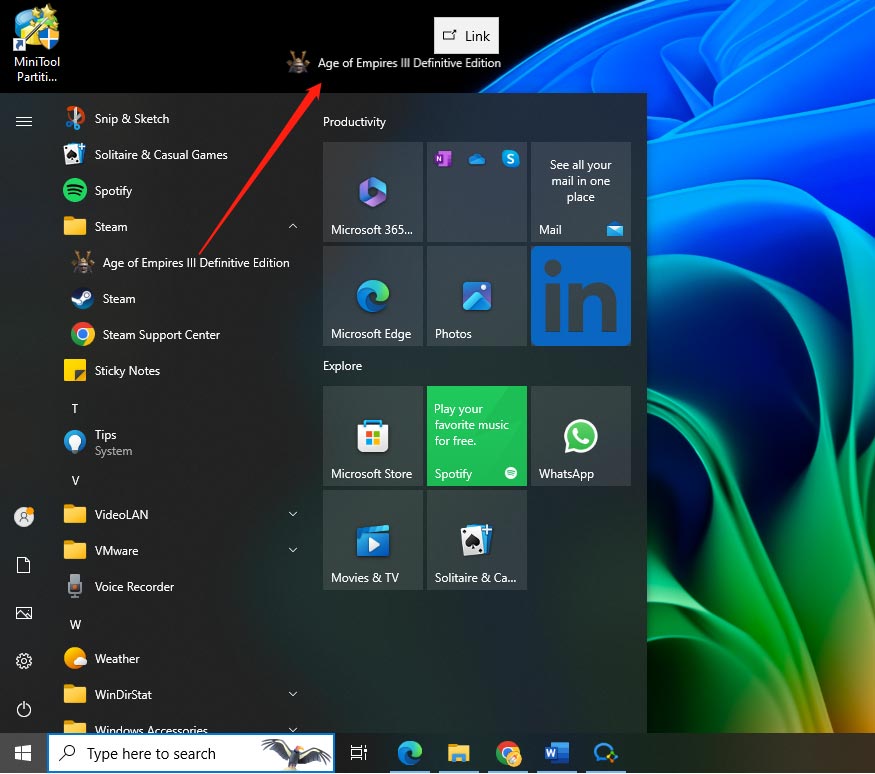The width and height of the screenshot is (875, 774).
Task: Click the Productivity group heading
Action: [354, 122]
